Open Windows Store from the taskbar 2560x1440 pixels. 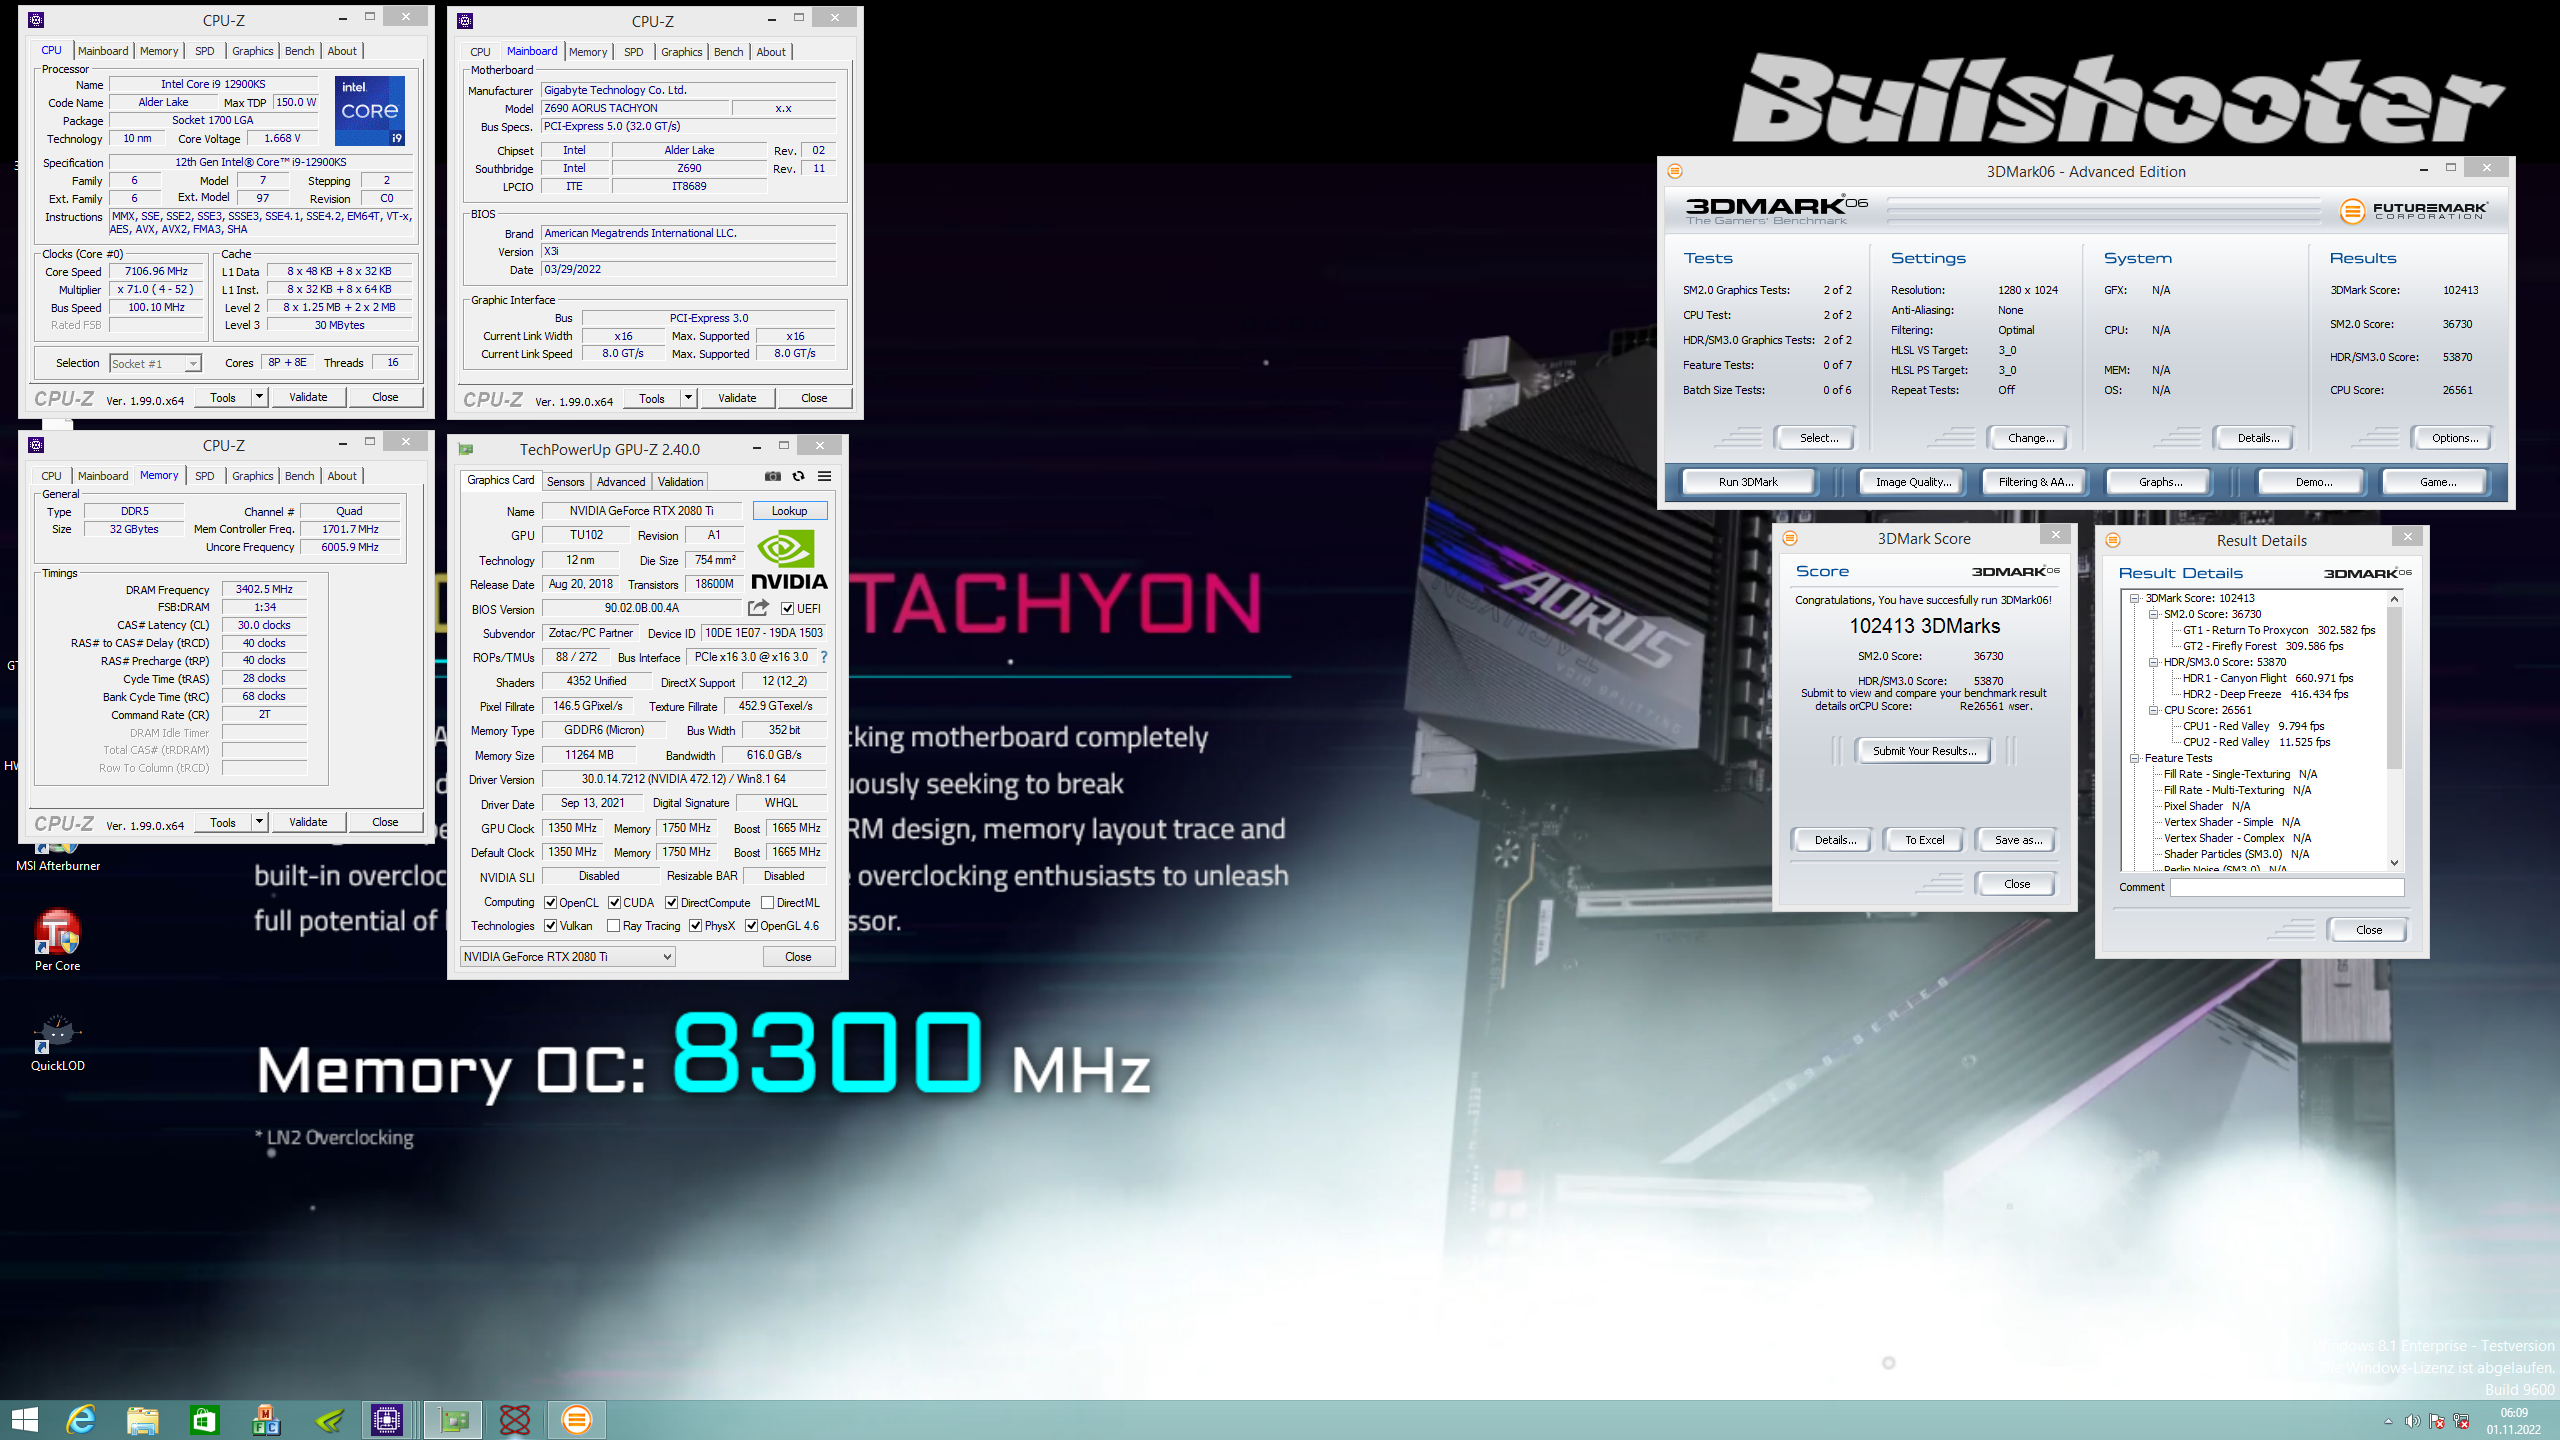coord(204,1419)
